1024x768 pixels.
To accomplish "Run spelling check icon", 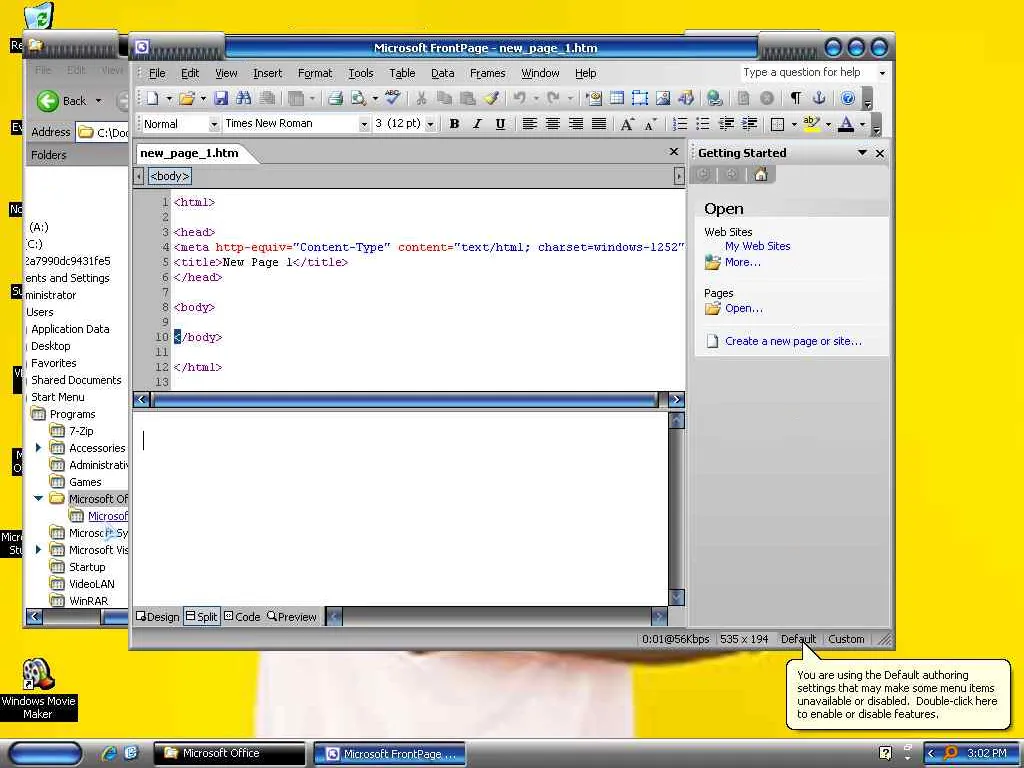I will tap(392, 98).
